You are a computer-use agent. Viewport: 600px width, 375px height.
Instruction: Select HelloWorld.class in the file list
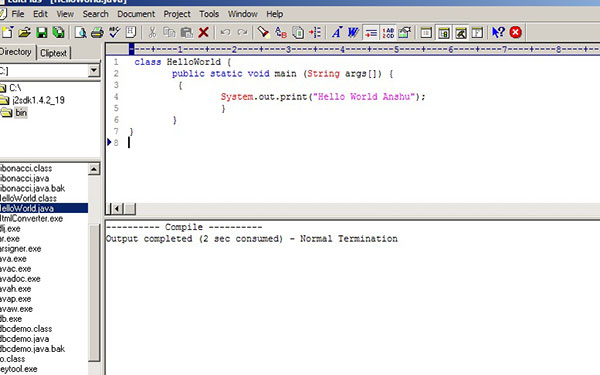28,198
